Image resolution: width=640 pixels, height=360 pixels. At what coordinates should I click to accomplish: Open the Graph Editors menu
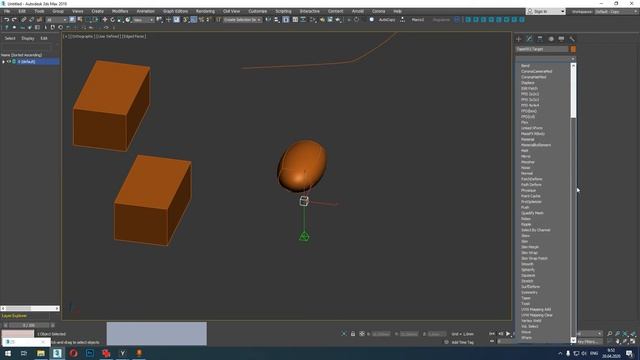pyautogui.click(x=176, y=11)
